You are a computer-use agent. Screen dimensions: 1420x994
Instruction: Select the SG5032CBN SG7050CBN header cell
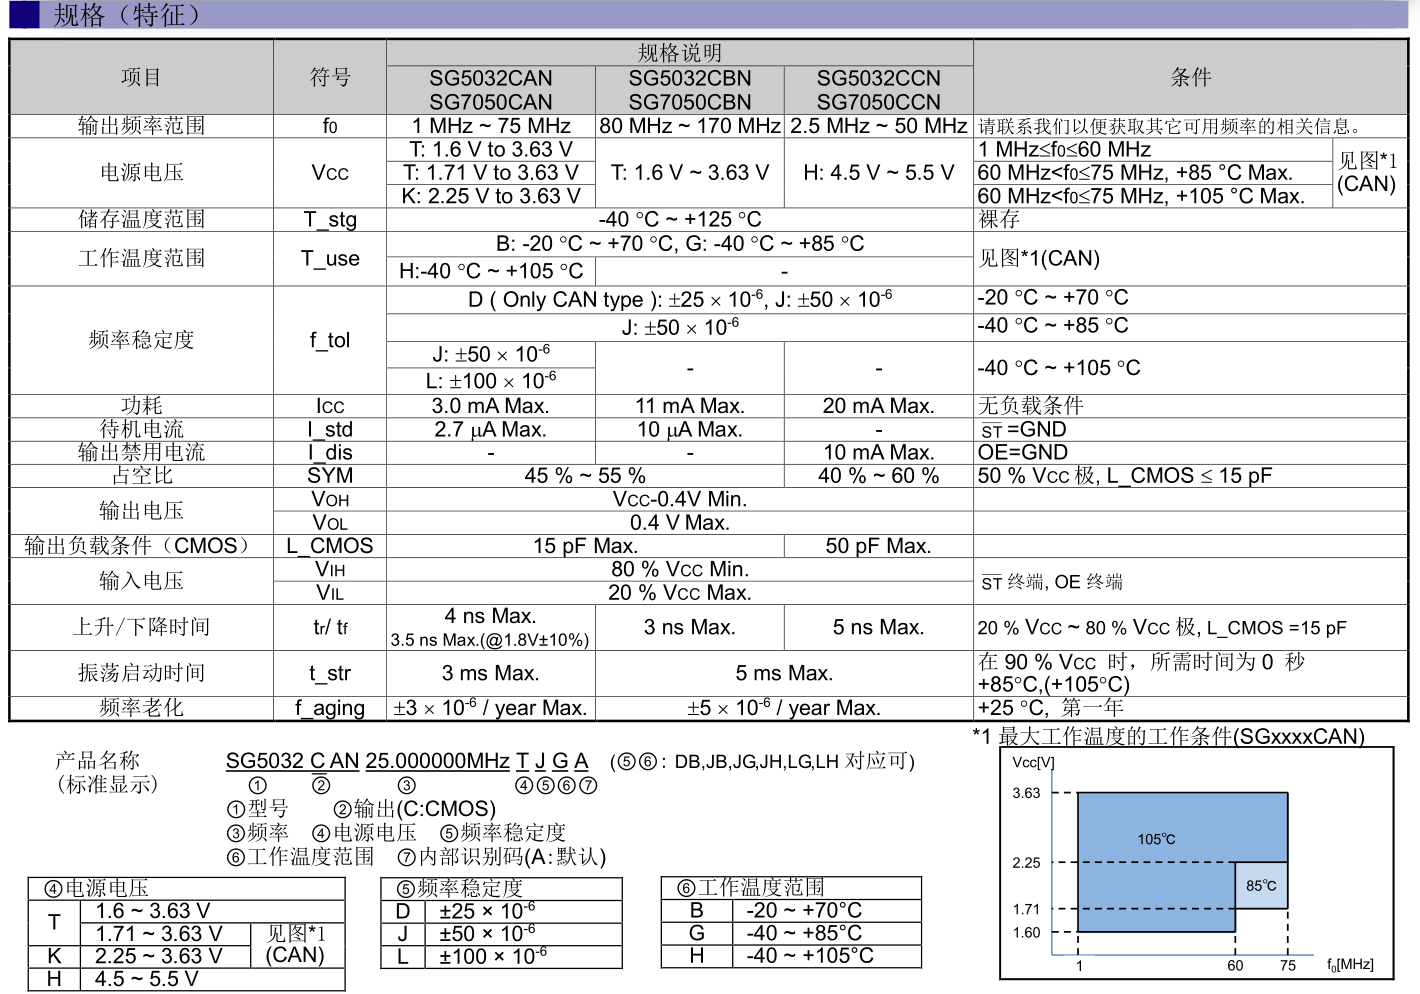pyautogui.click(x=690, y=90)
